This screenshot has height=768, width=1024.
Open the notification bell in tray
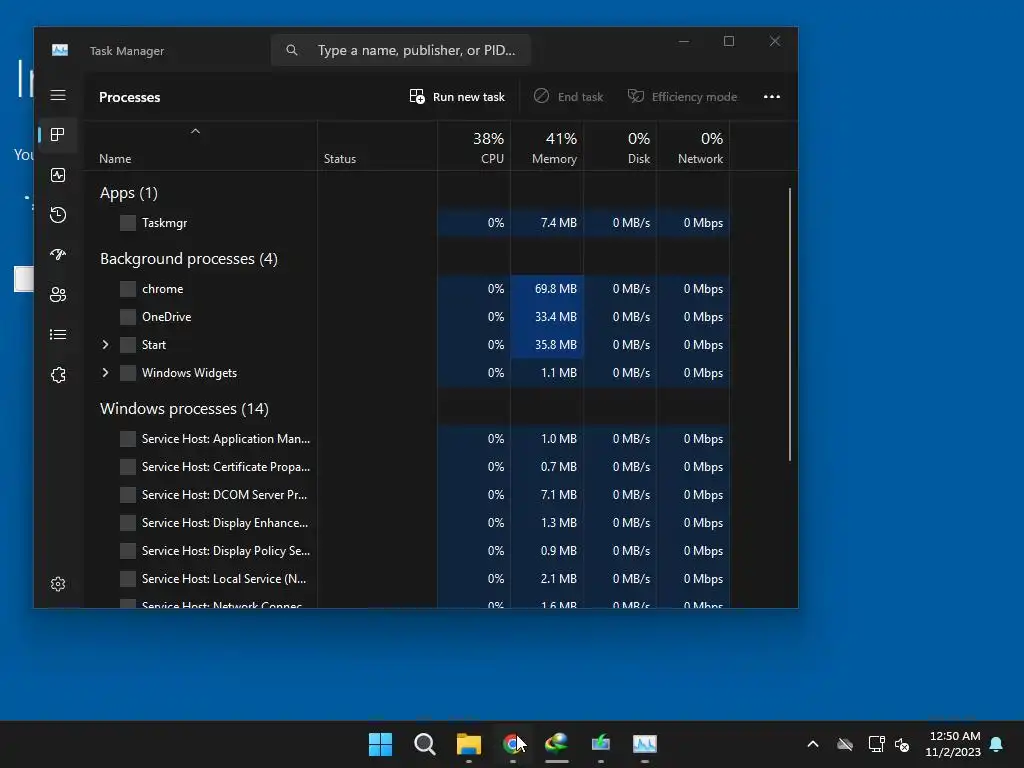[997, 744]
